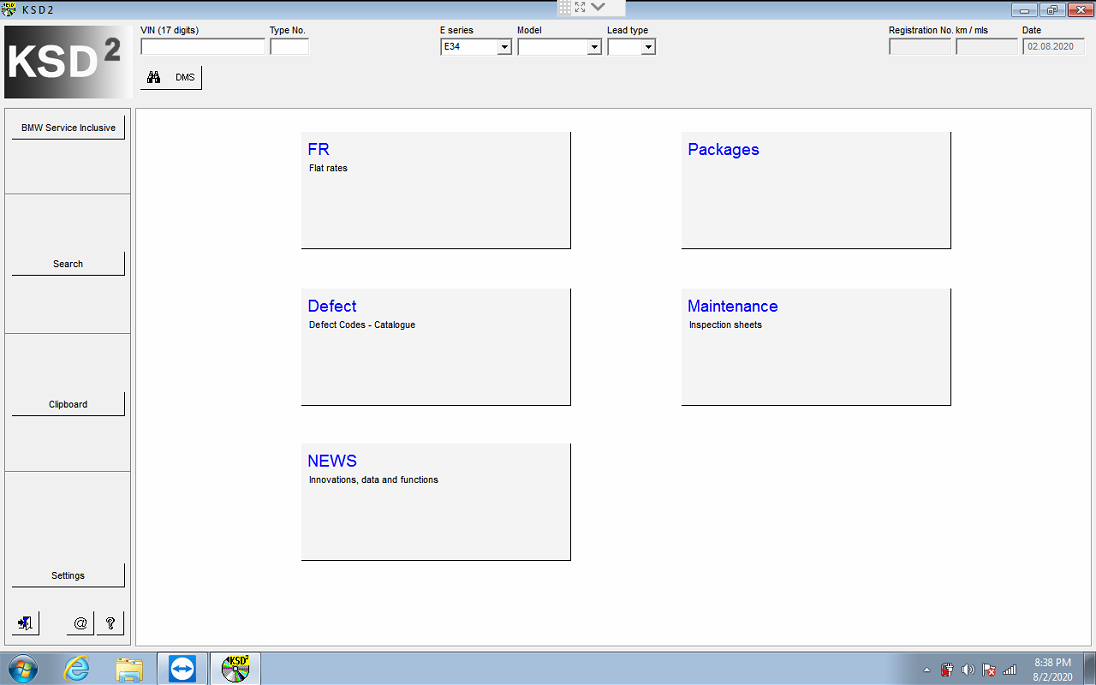Open the Defect Codes Catalogue tile
The image size is (1096, 685).
[435, 347]
